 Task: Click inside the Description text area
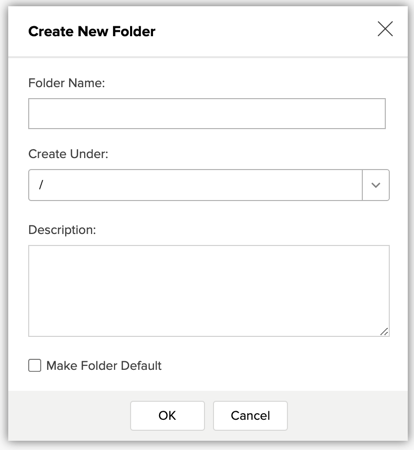coord(209,291)
